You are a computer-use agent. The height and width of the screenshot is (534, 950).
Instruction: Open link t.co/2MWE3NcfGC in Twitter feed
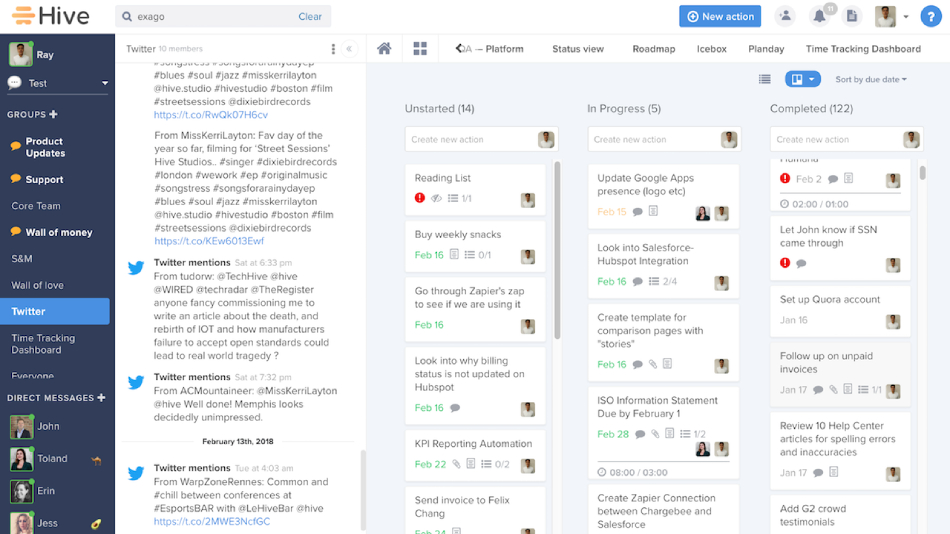pyautogui.click(x=212, y=521)
